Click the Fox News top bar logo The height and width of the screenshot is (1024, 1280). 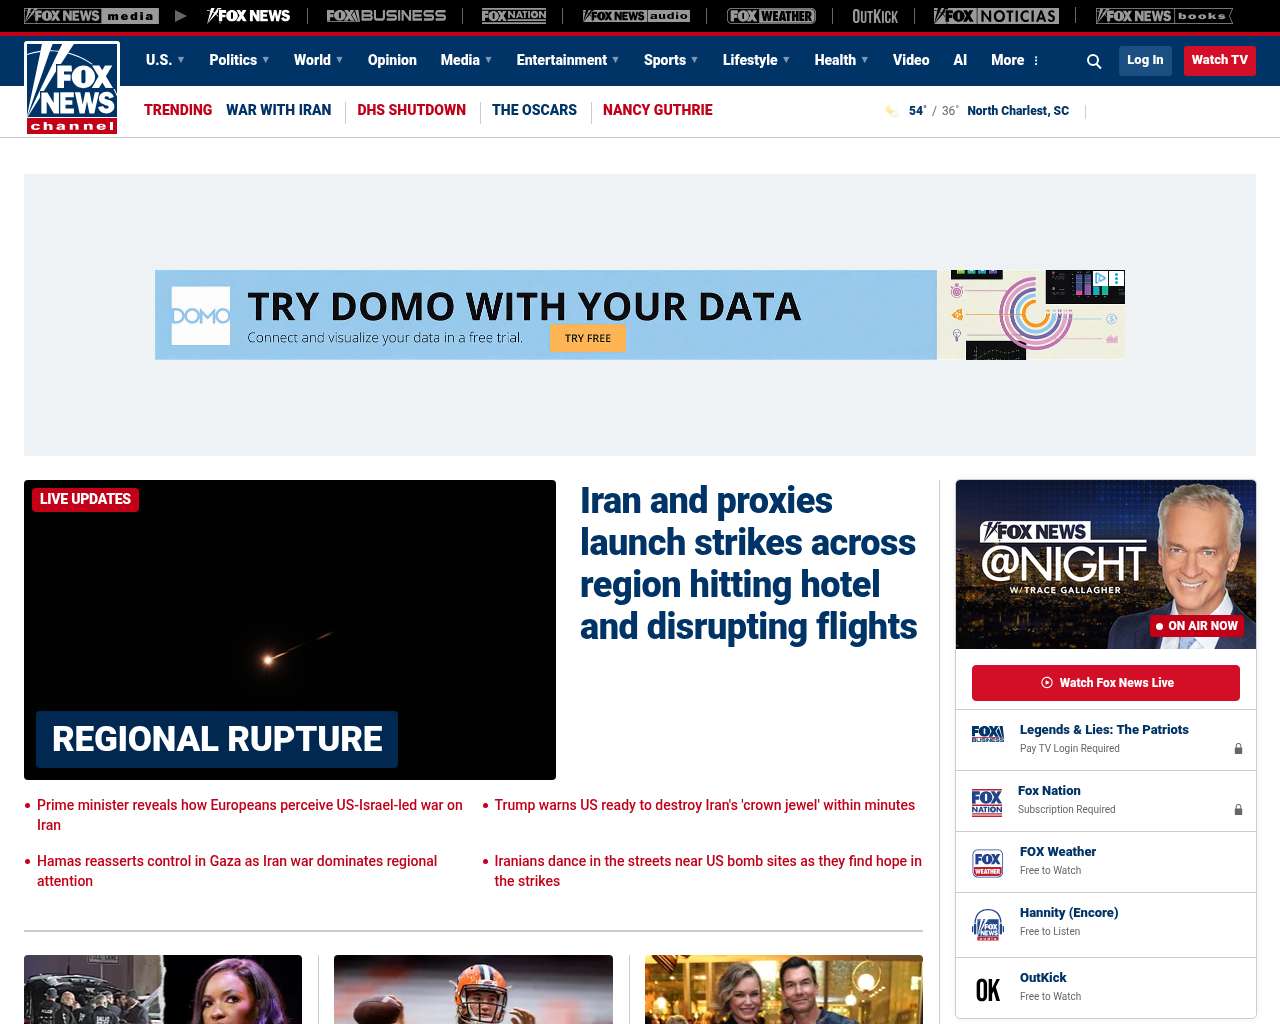(x=248, y=16)
